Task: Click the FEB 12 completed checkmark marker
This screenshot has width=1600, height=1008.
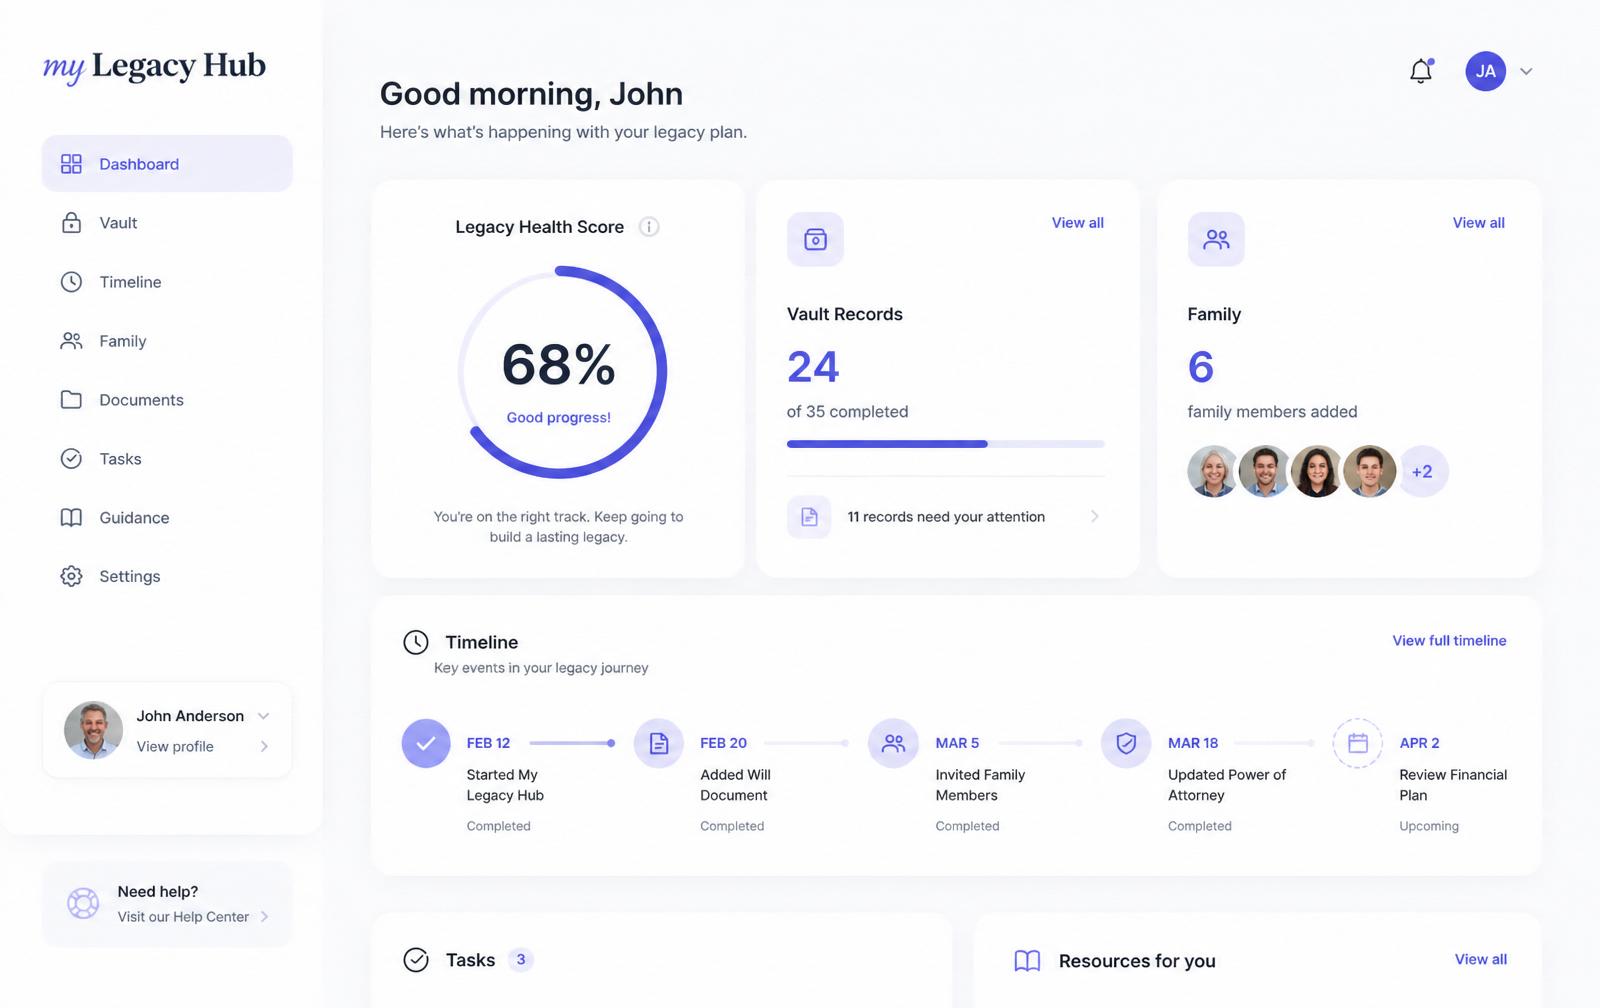Action: 426,743
